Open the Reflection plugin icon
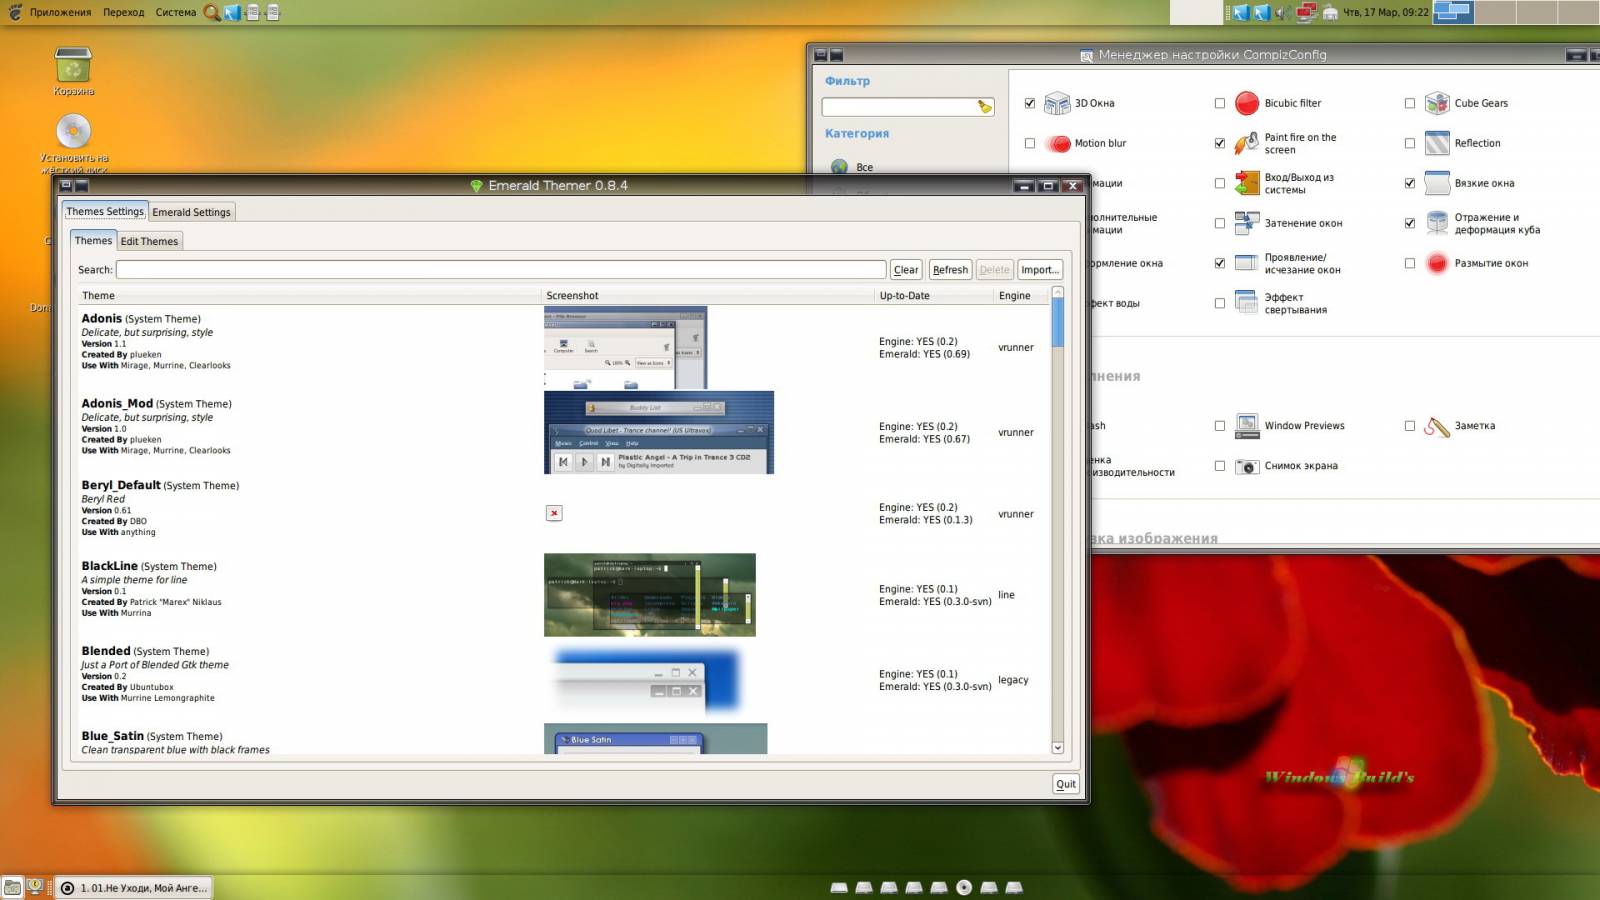This screenshot has height=900, width=1600. point(1437,143)
